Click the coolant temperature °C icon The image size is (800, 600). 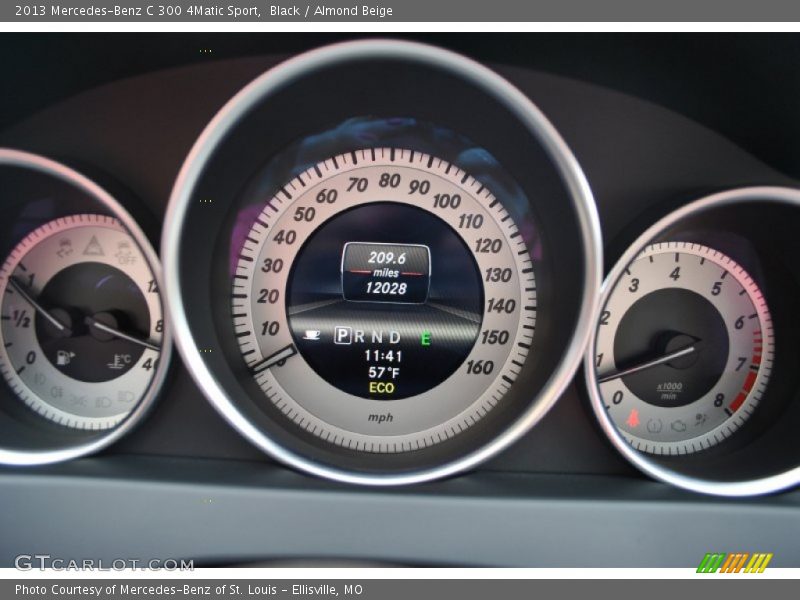[x=119, y=361]
